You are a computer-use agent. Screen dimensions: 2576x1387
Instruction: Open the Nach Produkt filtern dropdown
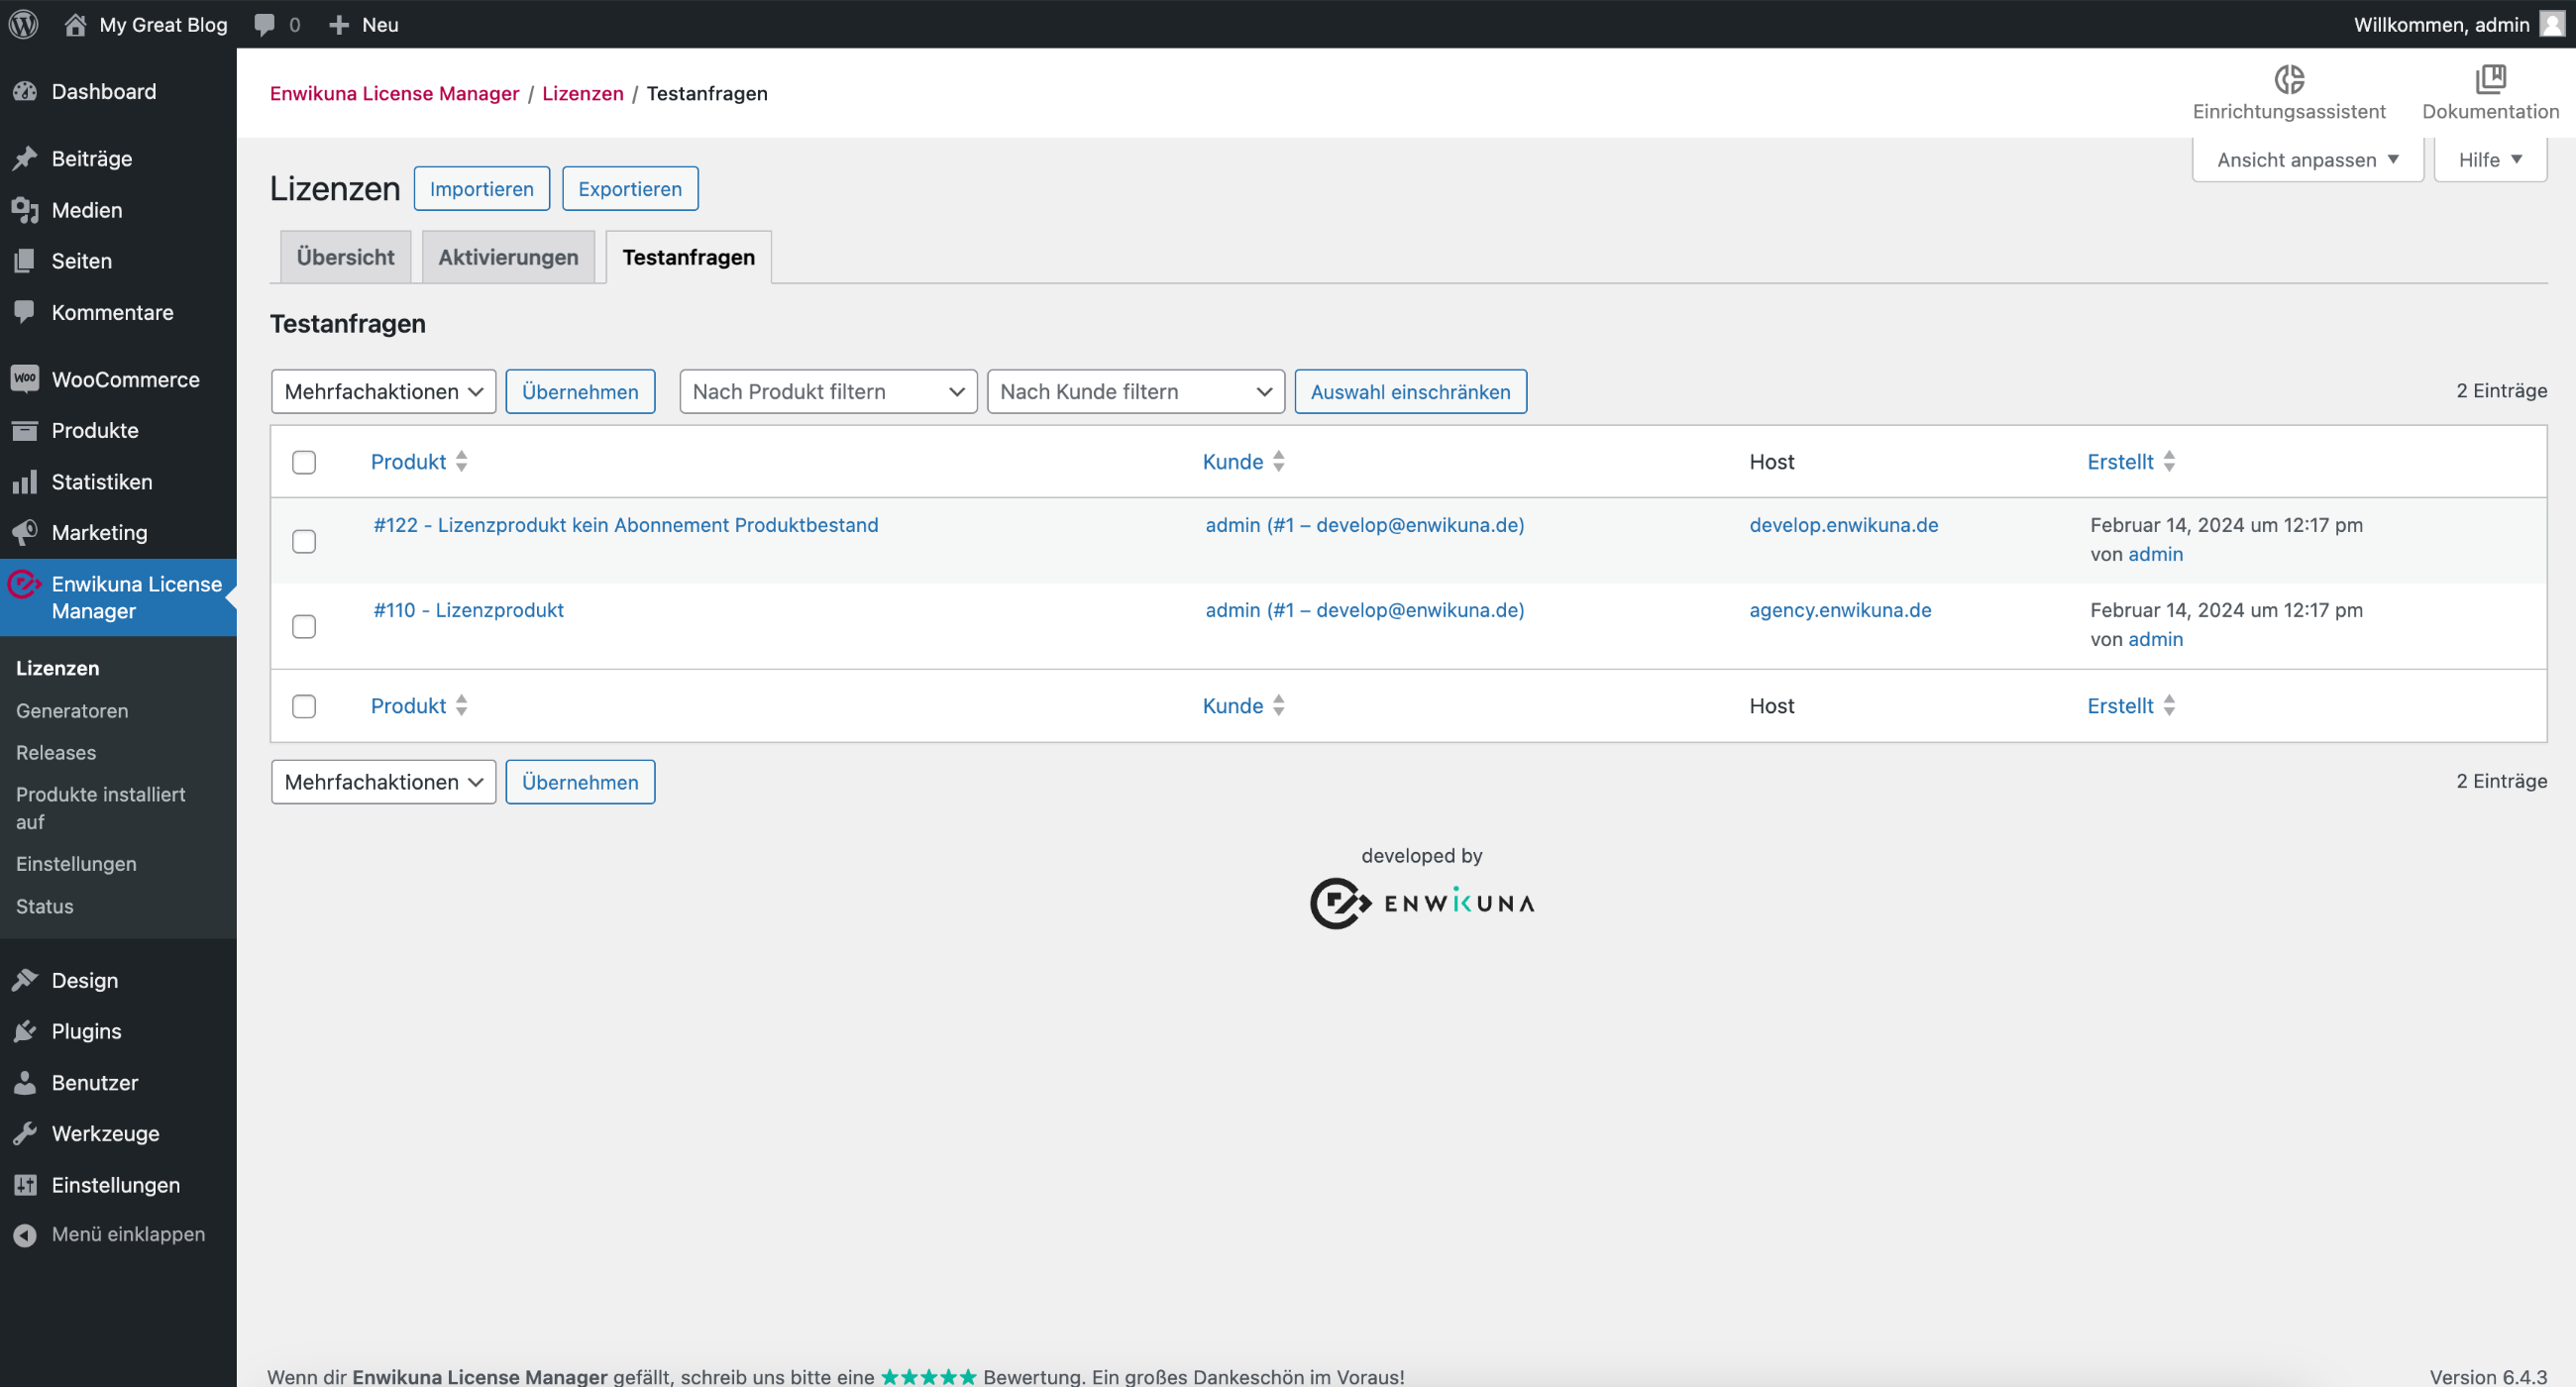[x=828, y=391]
